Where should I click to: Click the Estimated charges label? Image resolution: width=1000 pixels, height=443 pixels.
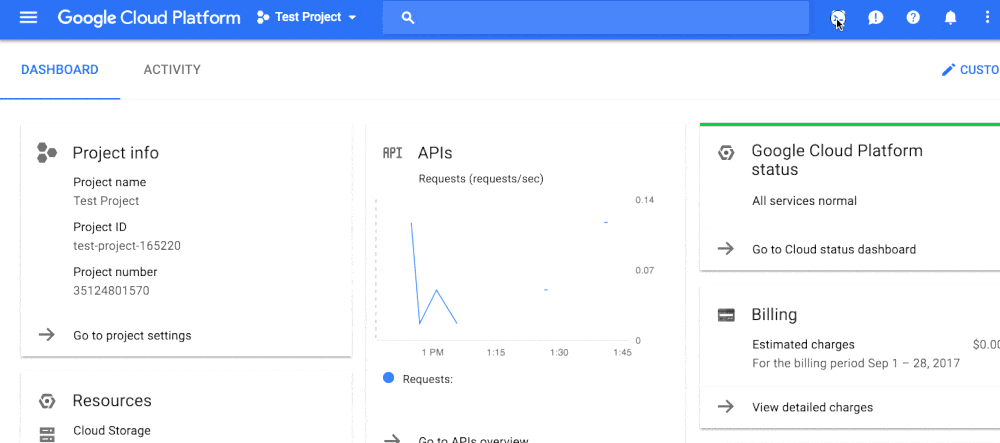[803, 345]
